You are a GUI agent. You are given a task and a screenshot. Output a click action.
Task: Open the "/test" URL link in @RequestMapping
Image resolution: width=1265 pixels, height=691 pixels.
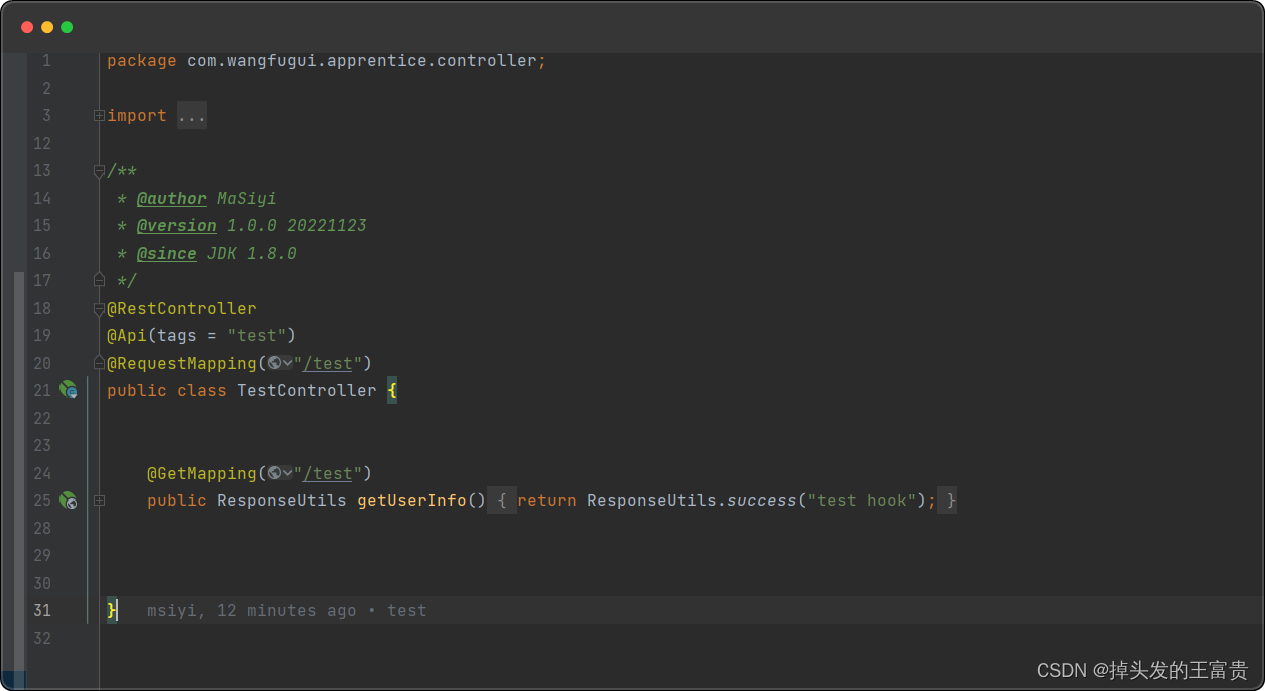click(328, 363)
